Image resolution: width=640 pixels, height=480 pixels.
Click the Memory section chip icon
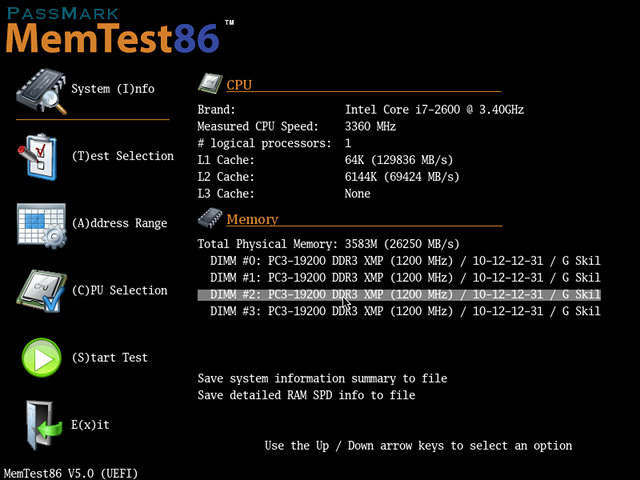point(210,218)
